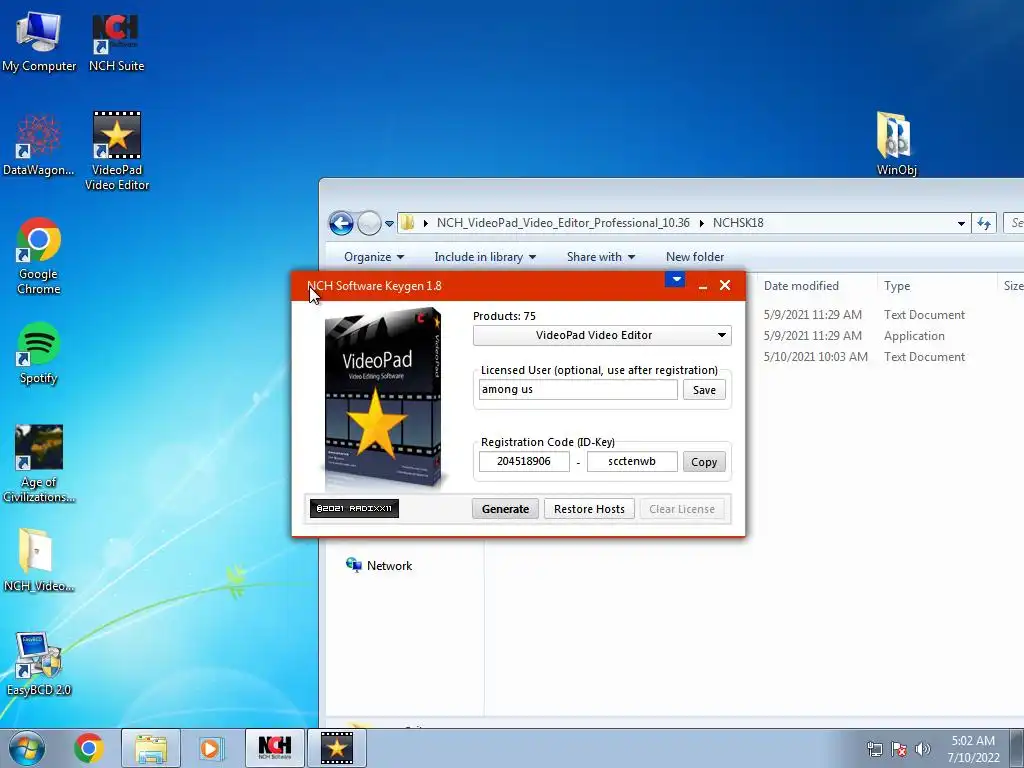Open My Computer desktop icon
This screenshot has height=768, width=1024.
pos(39,42)
